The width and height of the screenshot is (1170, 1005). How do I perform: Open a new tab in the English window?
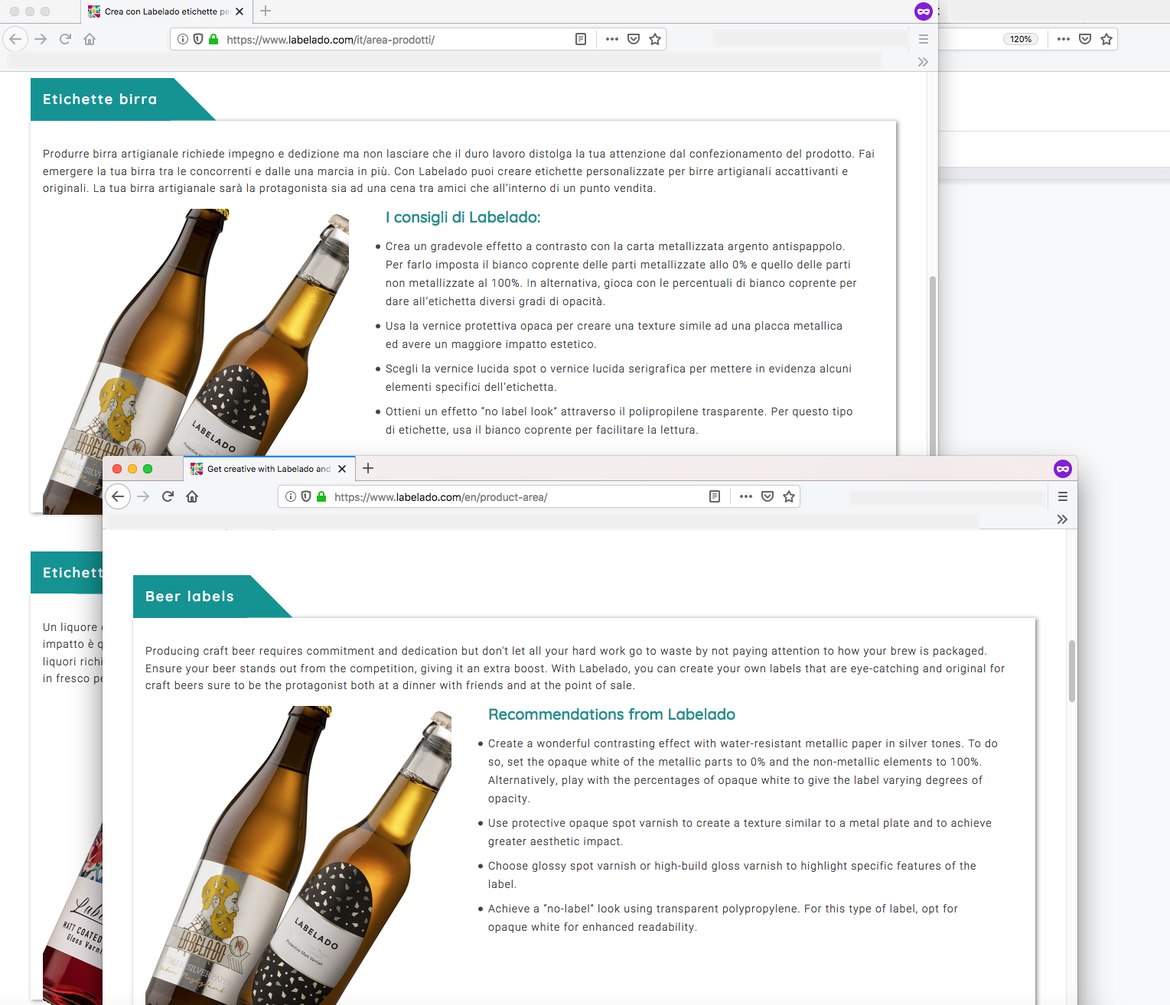click(x=368, y=469)
